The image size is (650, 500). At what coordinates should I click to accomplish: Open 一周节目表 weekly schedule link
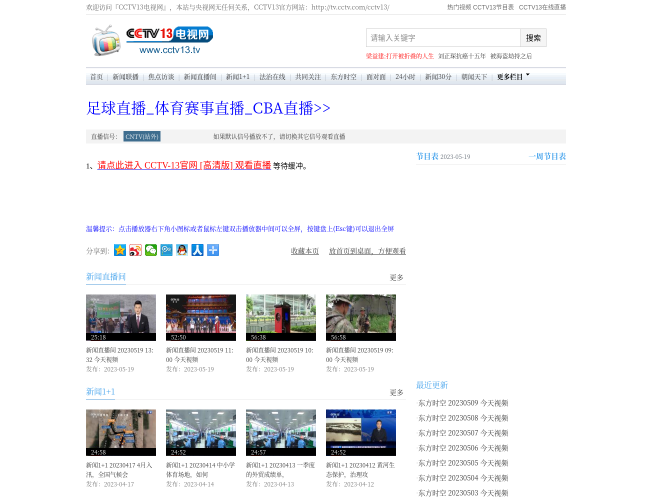click(x=547, y=156)
